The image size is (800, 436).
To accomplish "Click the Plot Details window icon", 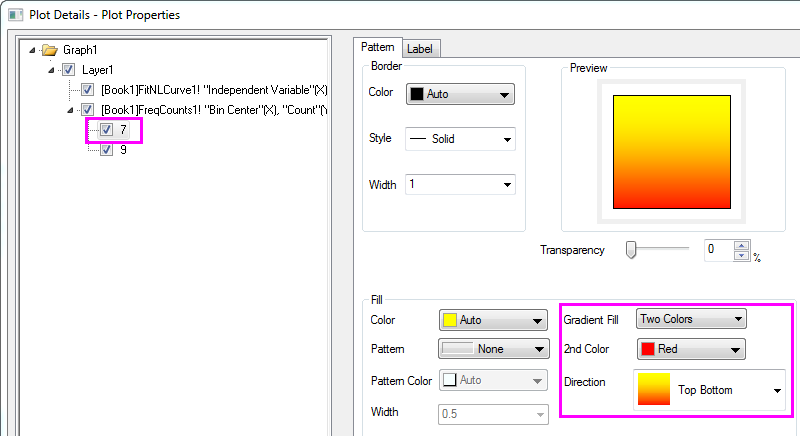I will (x=15, y=14).
